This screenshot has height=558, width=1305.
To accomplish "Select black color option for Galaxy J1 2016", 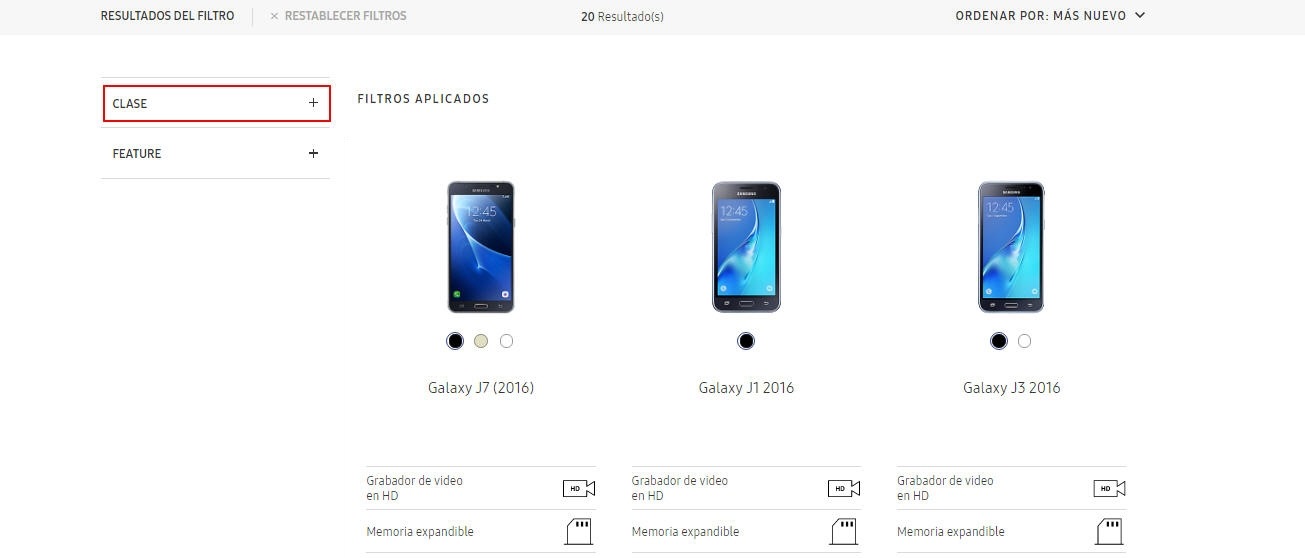I will (746, 341).
